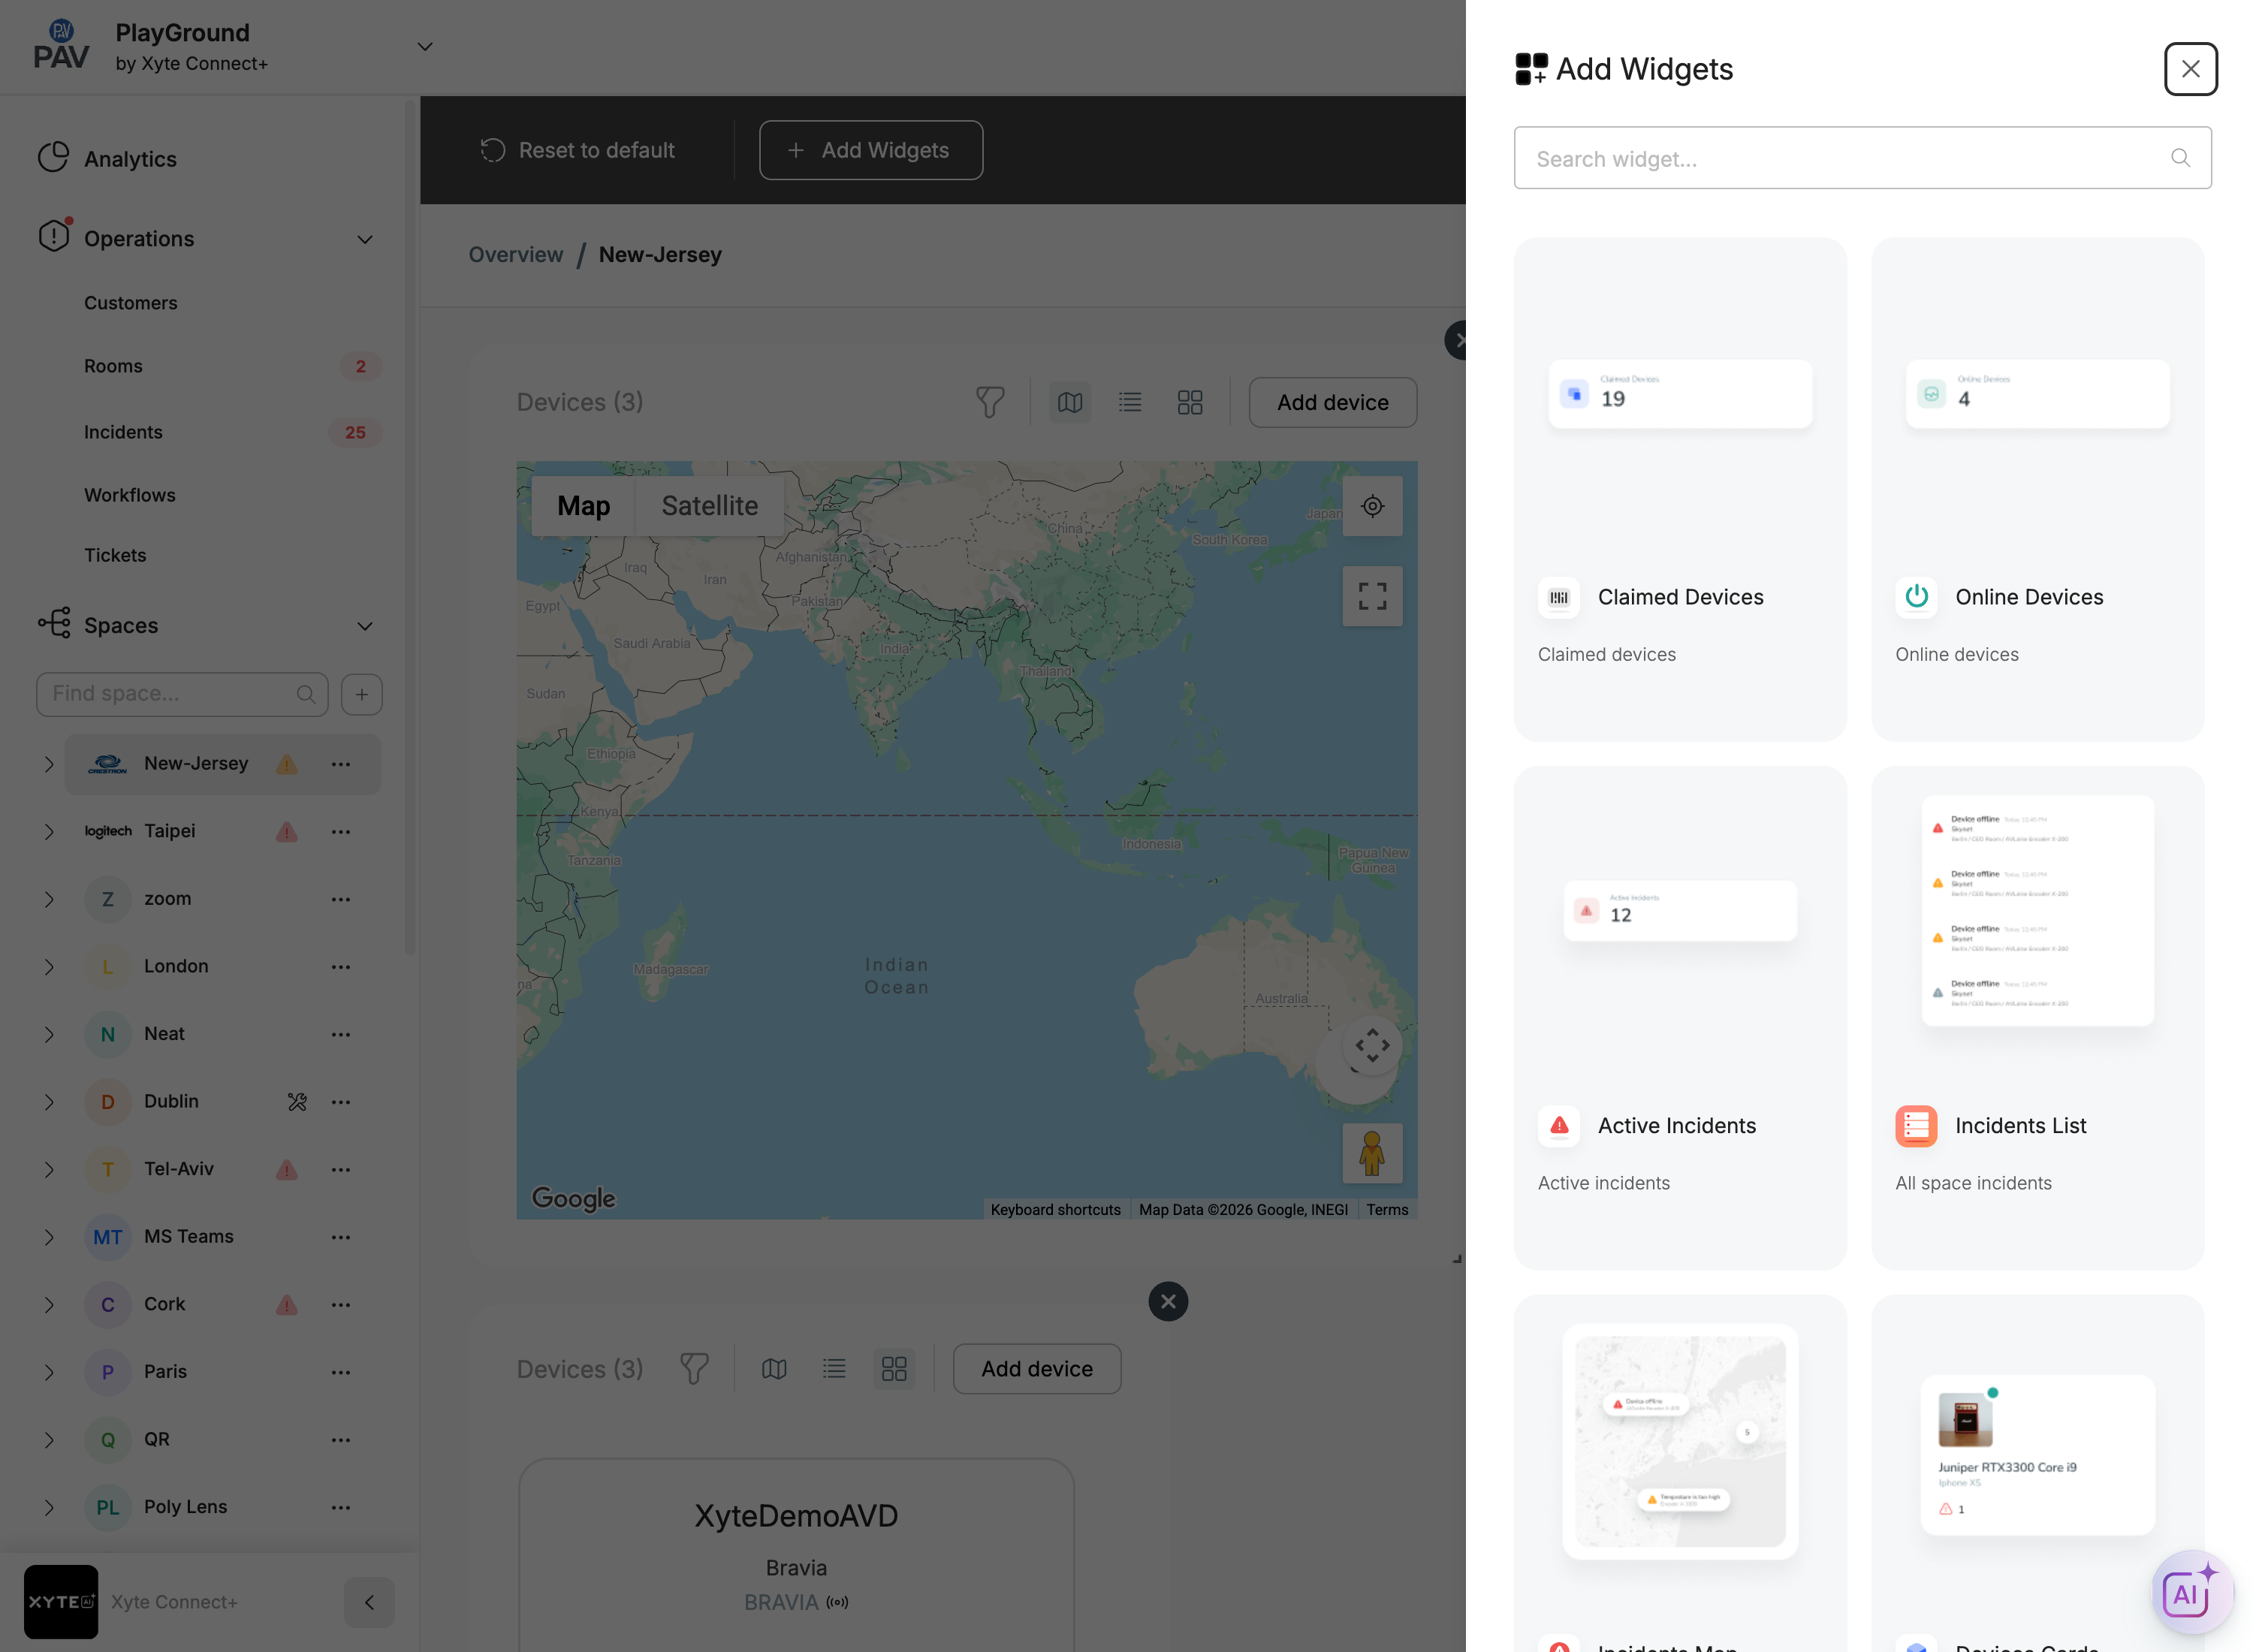The width and height of the screenshot is (2253, 1652).
Task: Click the Dublin maintenance tools icon
Action: coord(297,1102)
